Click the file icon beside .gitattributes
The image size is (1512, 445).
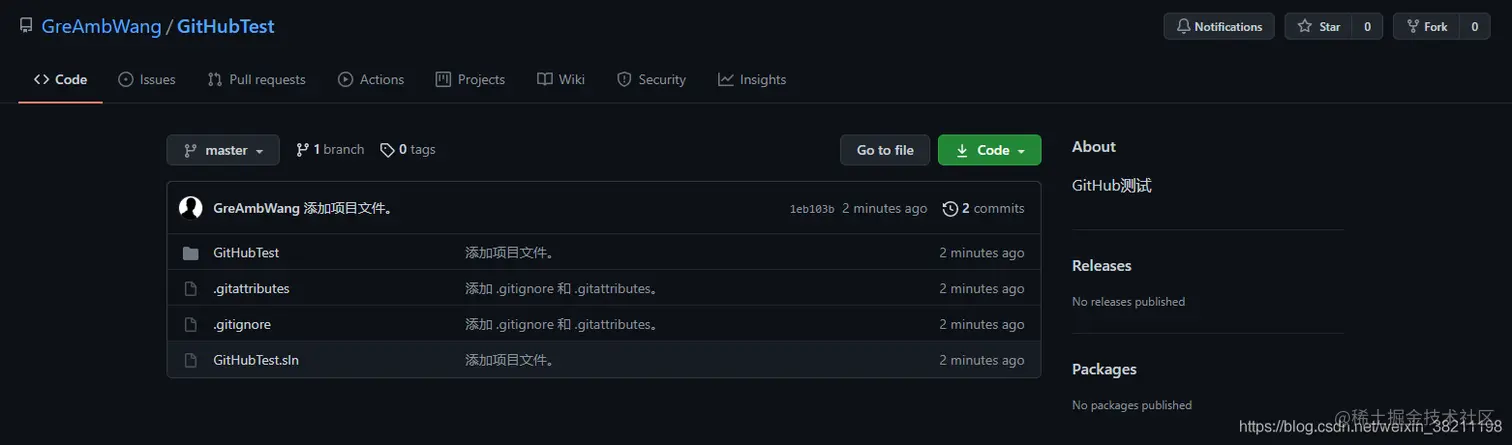pyautogui.click(x=190, y=289)
